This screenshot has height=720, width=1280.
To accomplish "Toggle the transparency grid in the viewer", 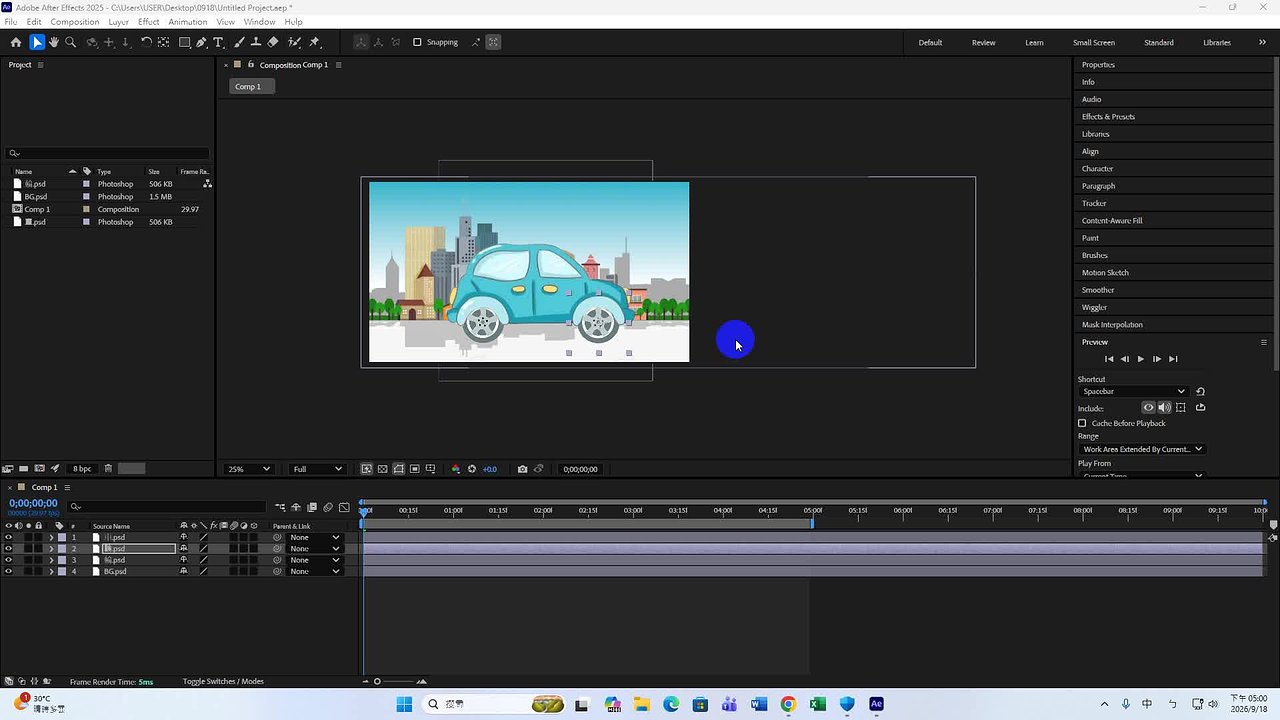I will click(x=382, y=469).
